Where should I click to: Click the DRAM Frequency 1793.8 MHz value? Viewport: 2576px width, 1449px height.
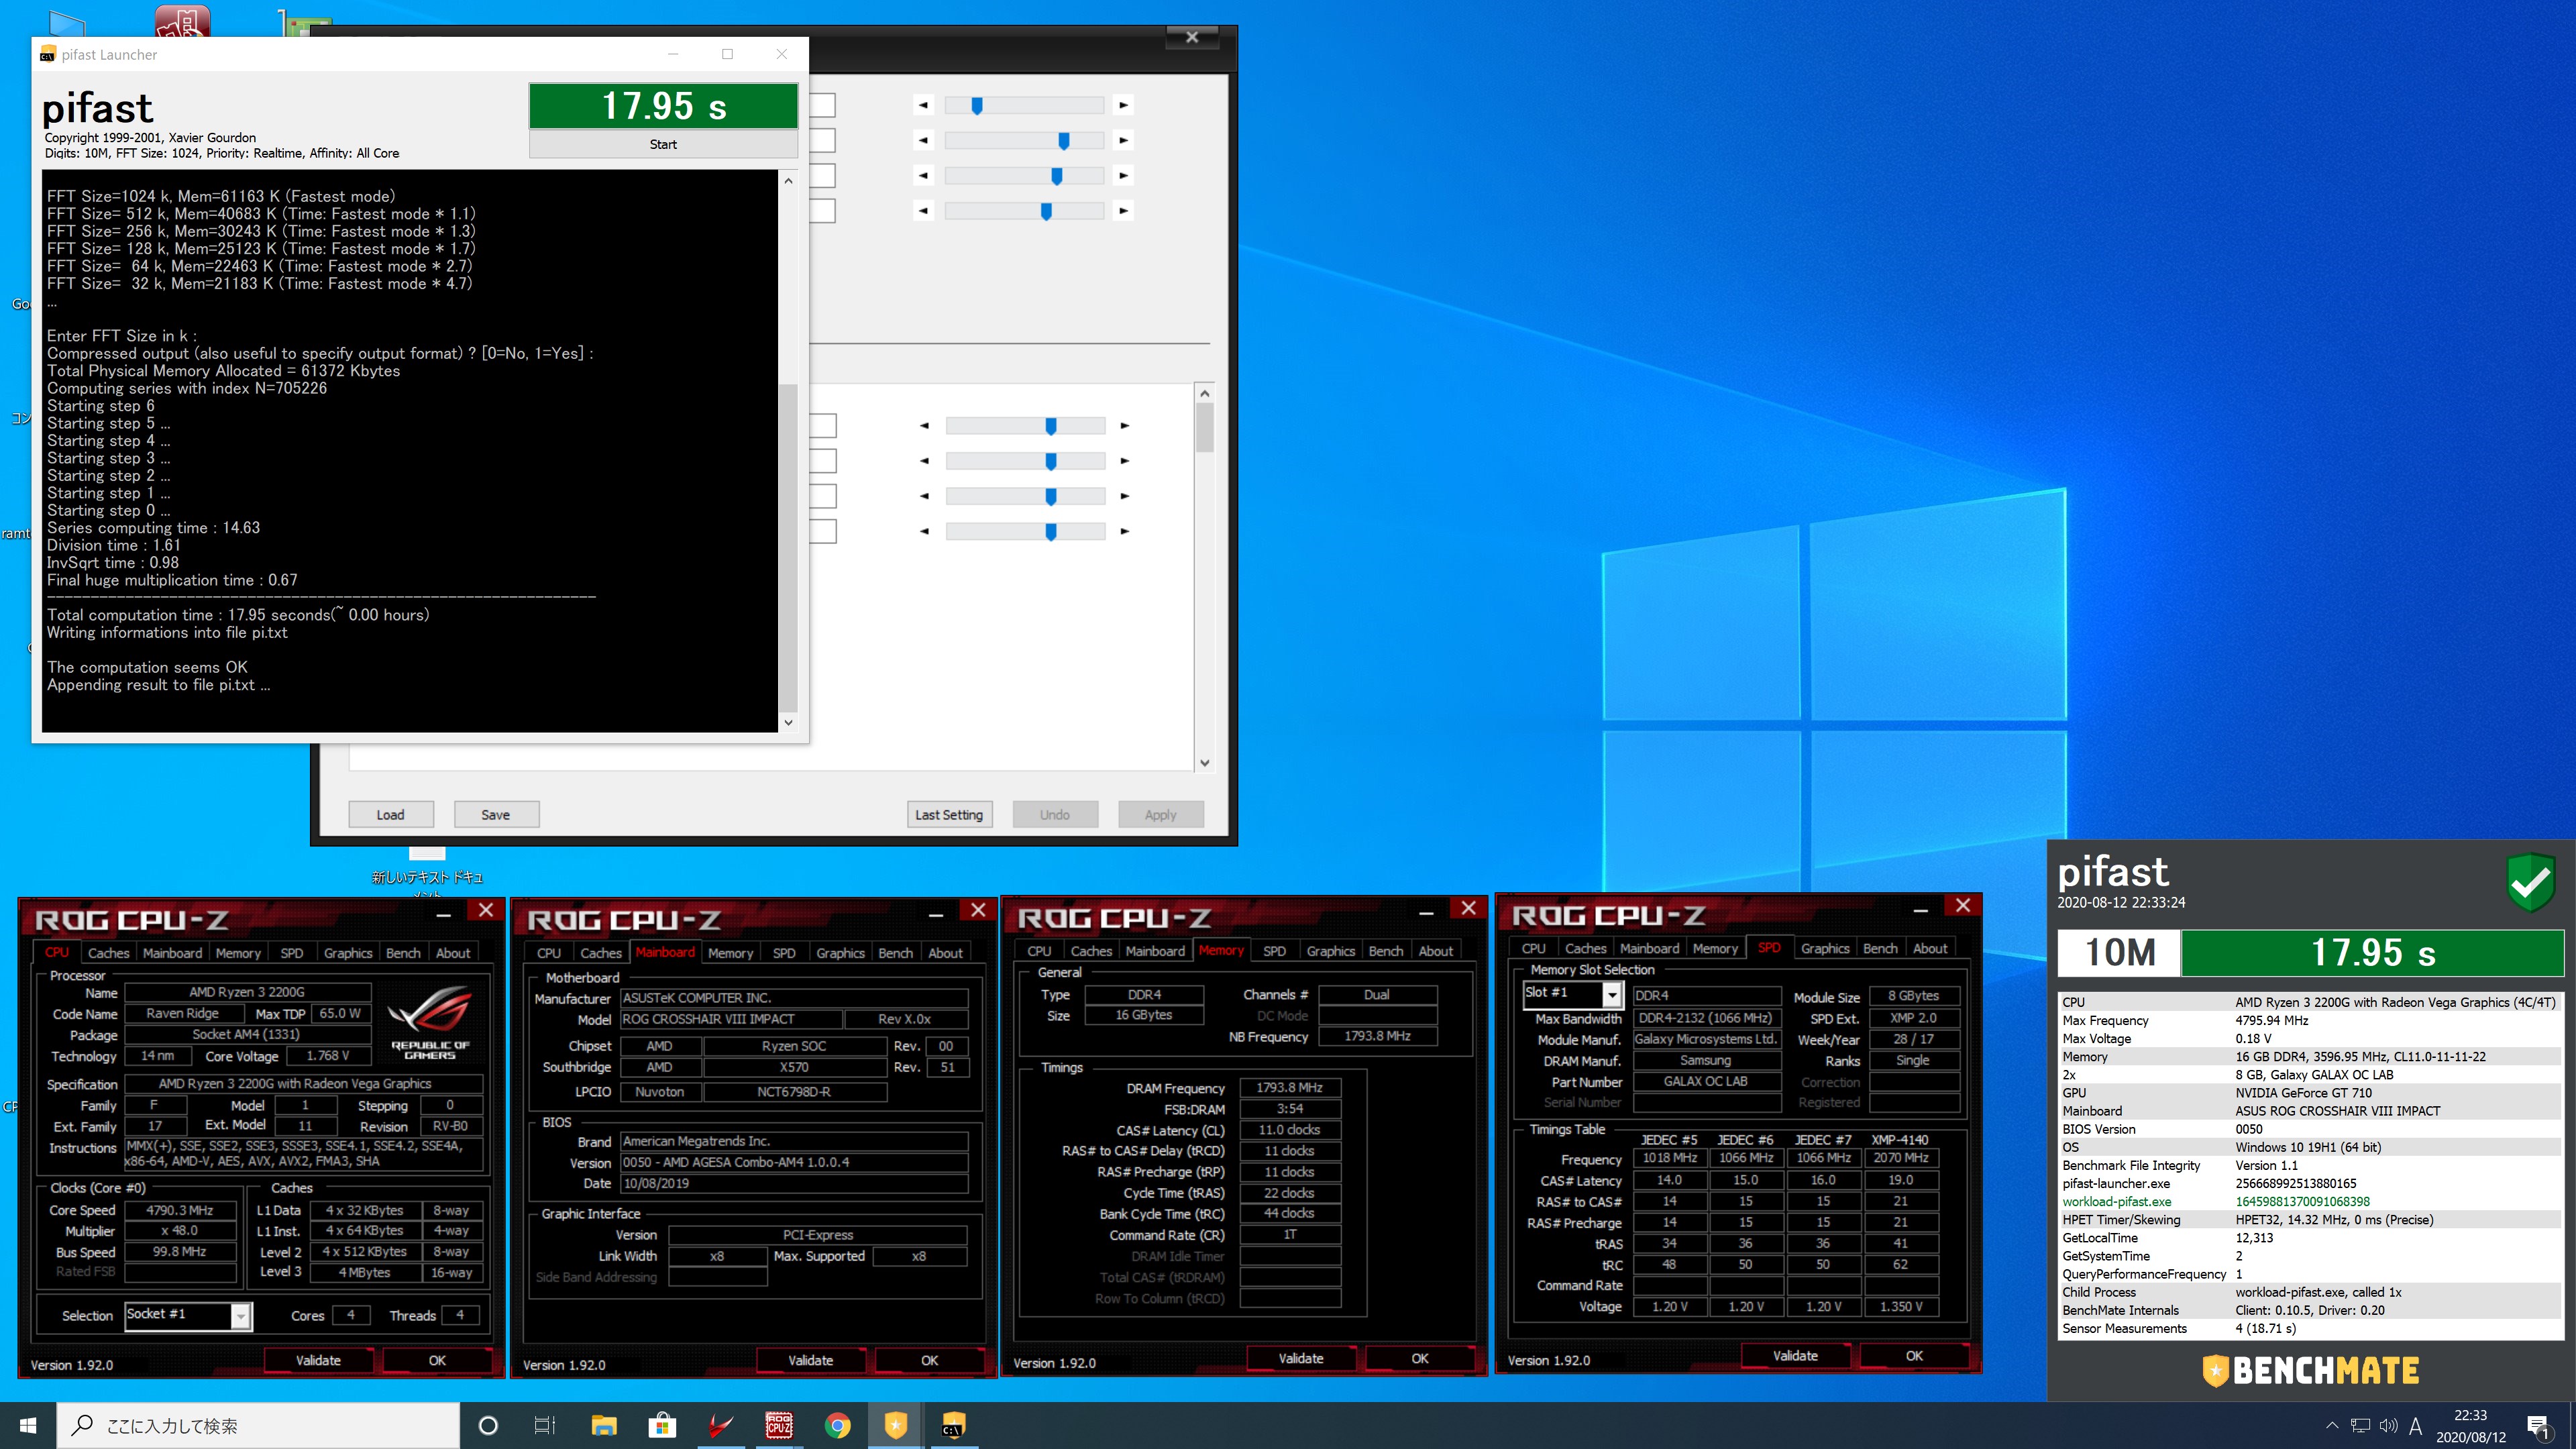[x=1289, y=1087]
